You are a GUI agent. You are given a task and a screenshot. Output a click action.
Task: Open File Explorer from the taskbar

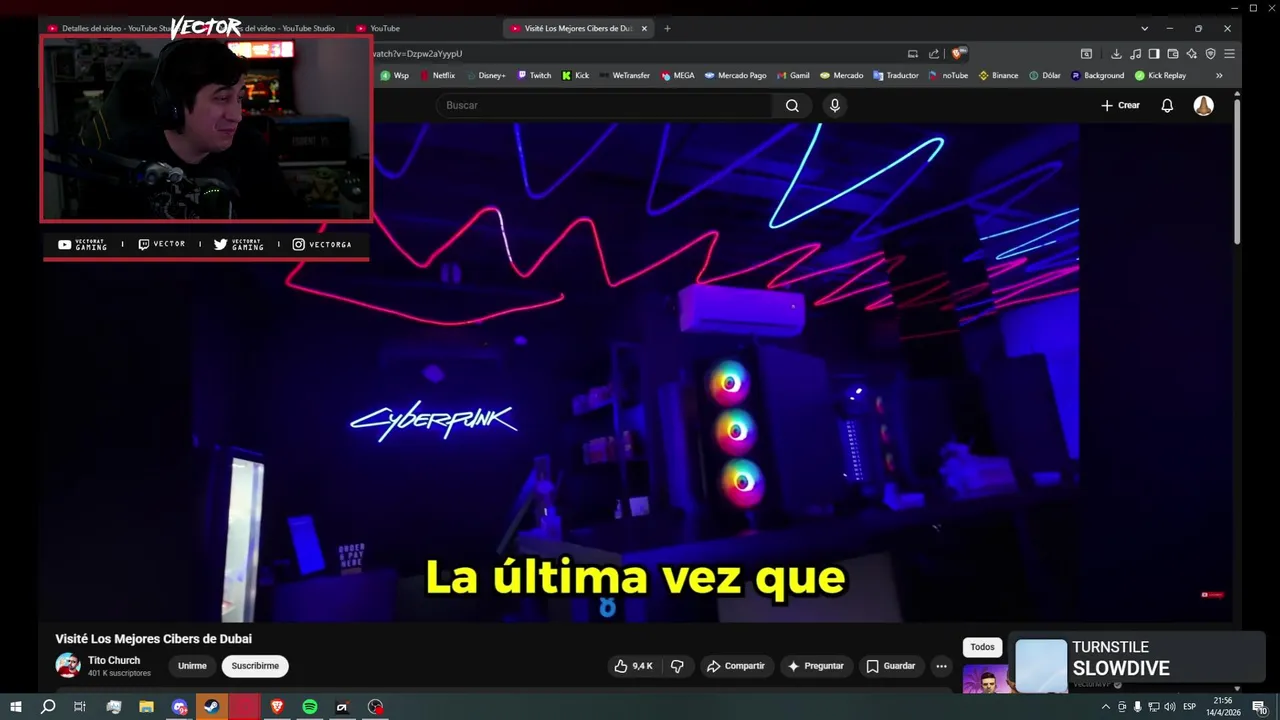coord(146,707)
